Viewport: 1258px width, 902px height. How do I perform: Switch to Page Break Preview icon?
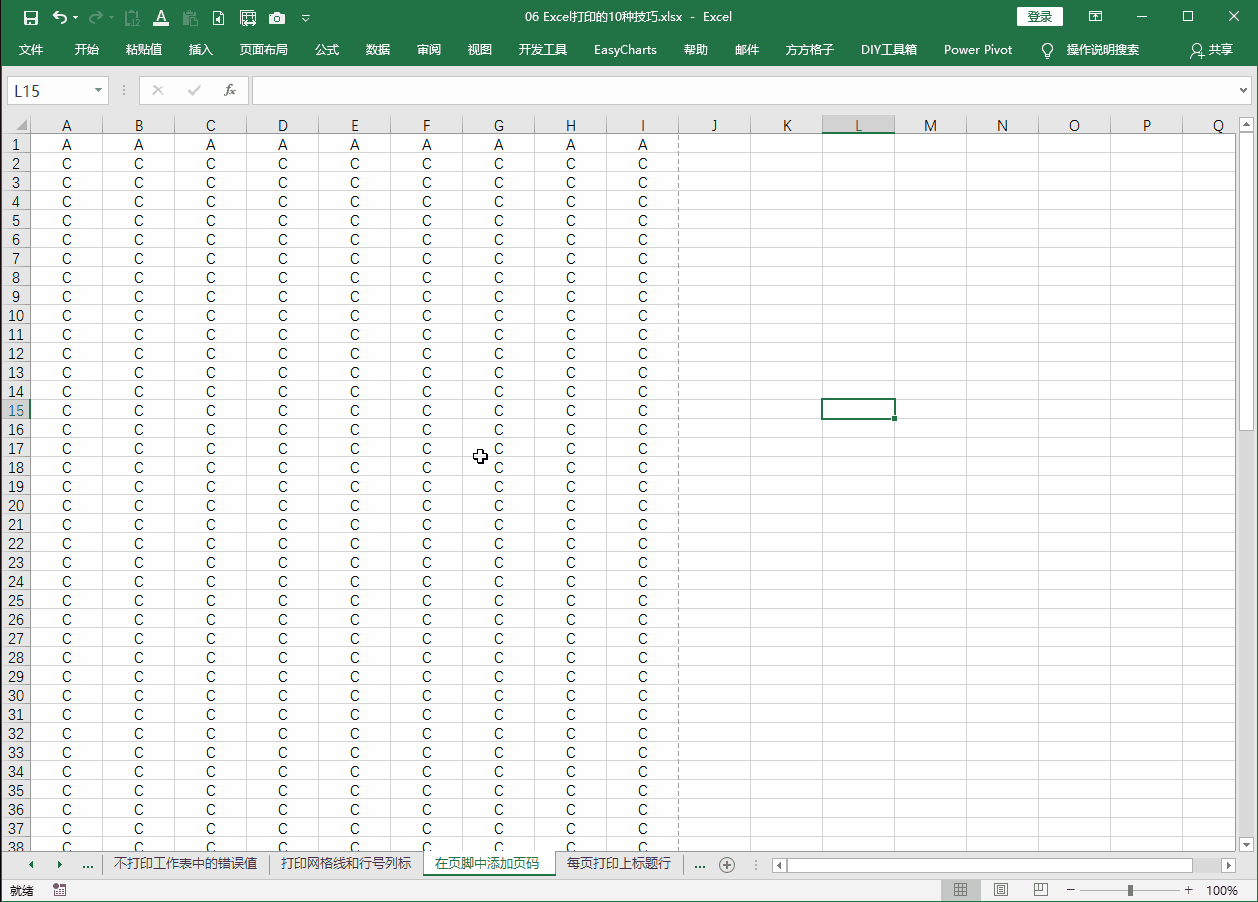tap(1040, 890)
